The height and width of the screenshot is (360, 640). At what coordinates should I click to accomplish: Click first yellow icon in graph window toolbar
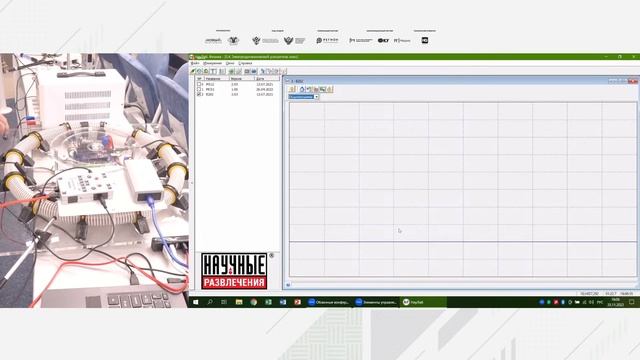tap(292, 89)
